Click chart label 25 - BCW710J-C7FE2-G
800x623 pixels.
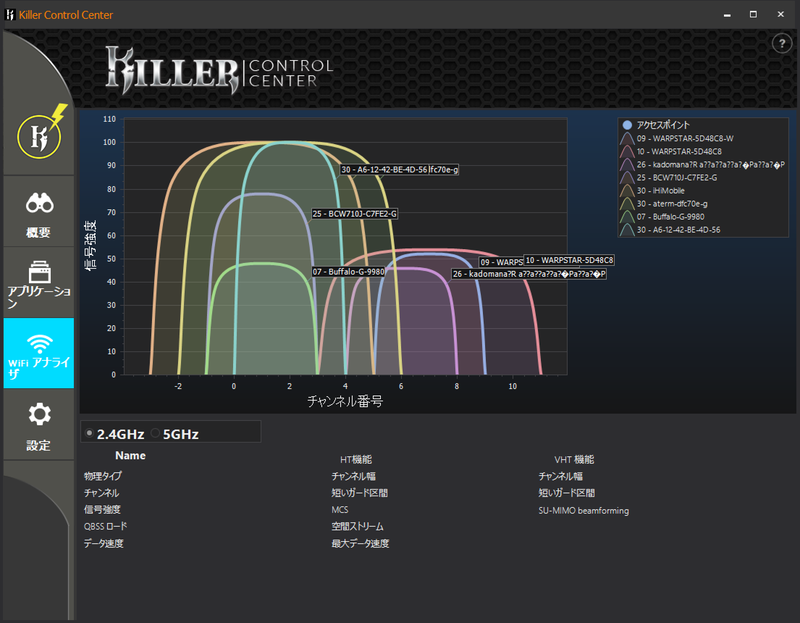[355, 214]
